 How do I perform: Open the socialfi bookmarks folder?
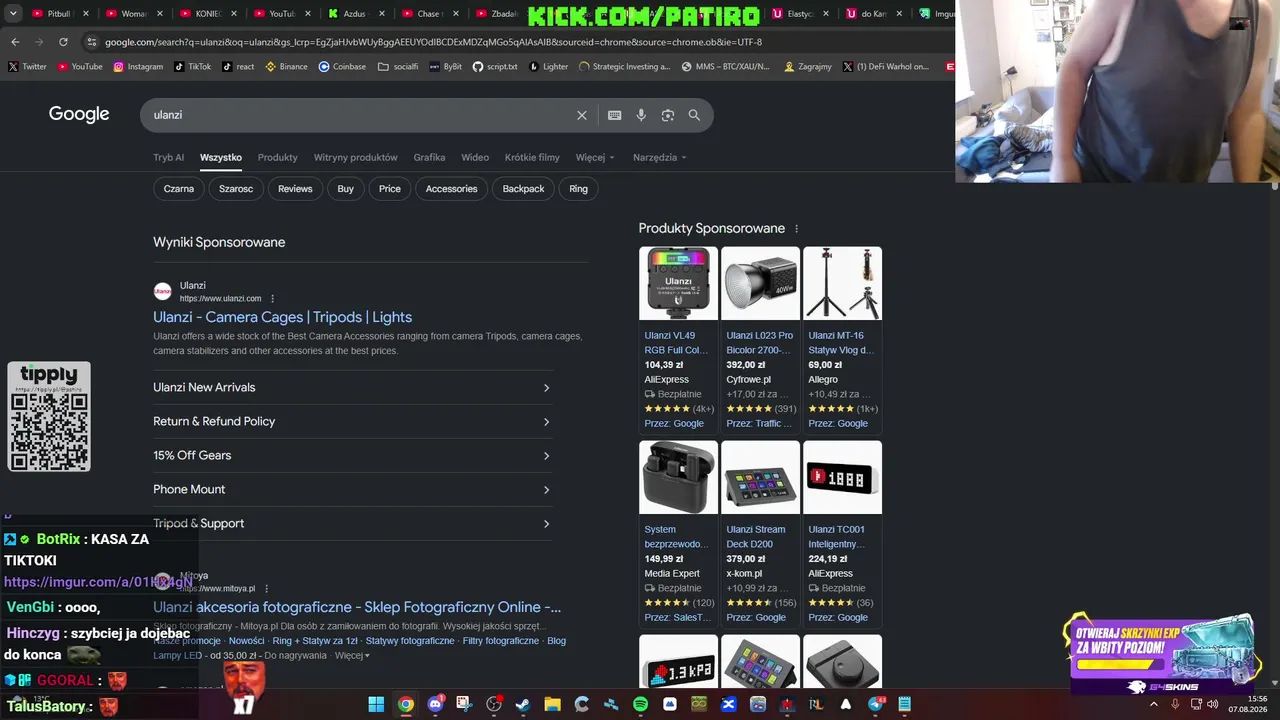click(398, 67)
